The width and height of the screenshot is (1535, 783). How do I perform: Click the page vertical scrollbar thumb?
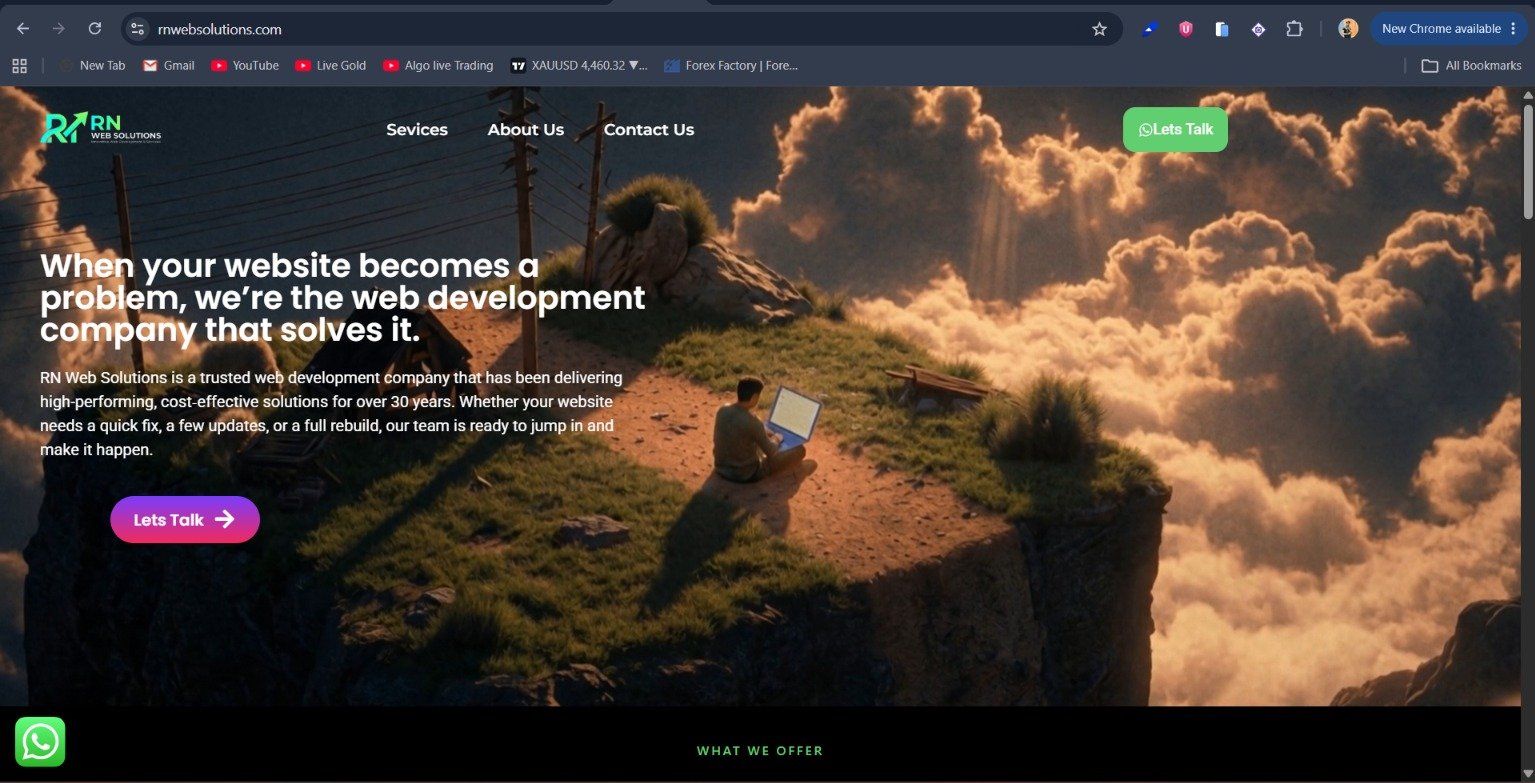pos(1527,160)
